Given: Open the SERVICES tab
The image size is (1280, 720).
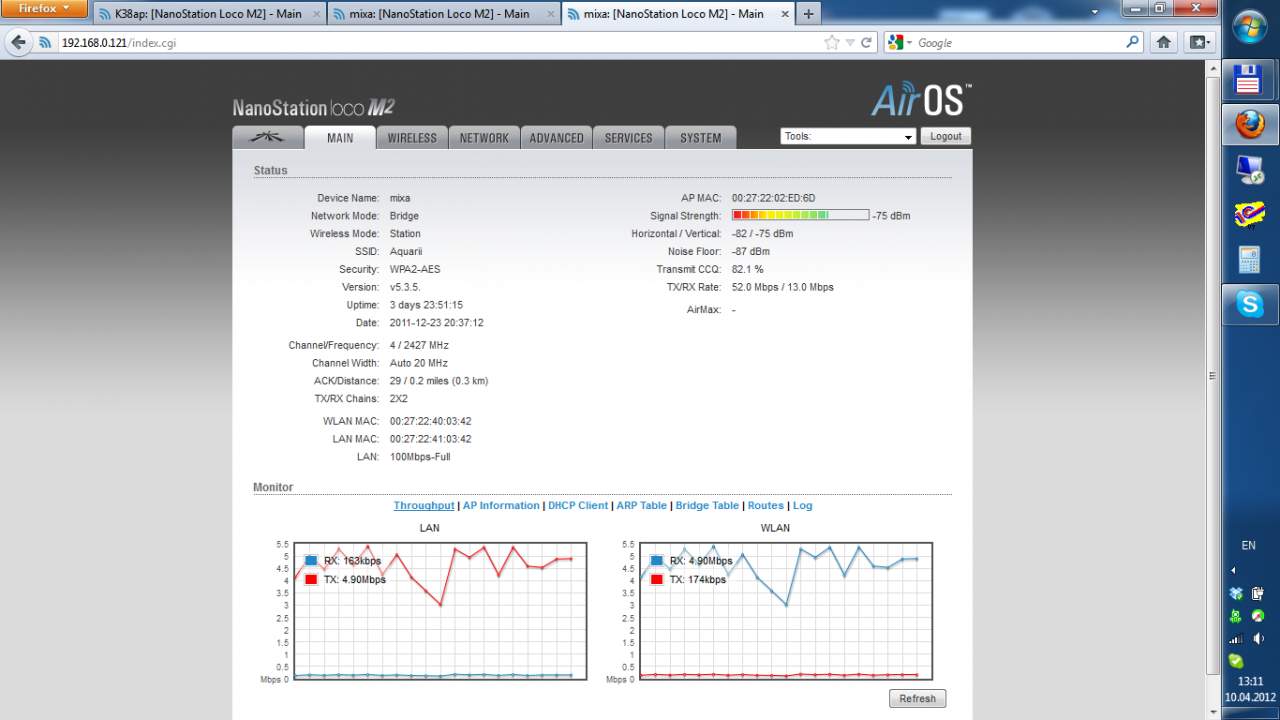Looking at the screenshot, I should coord(628,137).
